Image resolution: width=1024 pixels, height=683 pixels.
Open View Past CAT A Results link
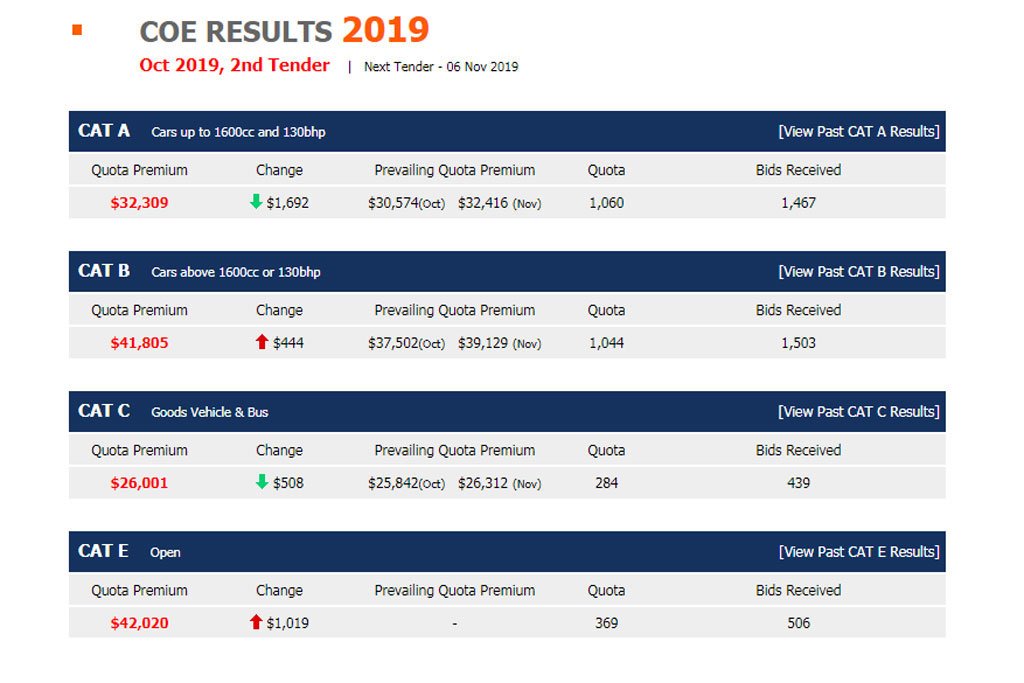pyautogui.click(x=859, y=131)
